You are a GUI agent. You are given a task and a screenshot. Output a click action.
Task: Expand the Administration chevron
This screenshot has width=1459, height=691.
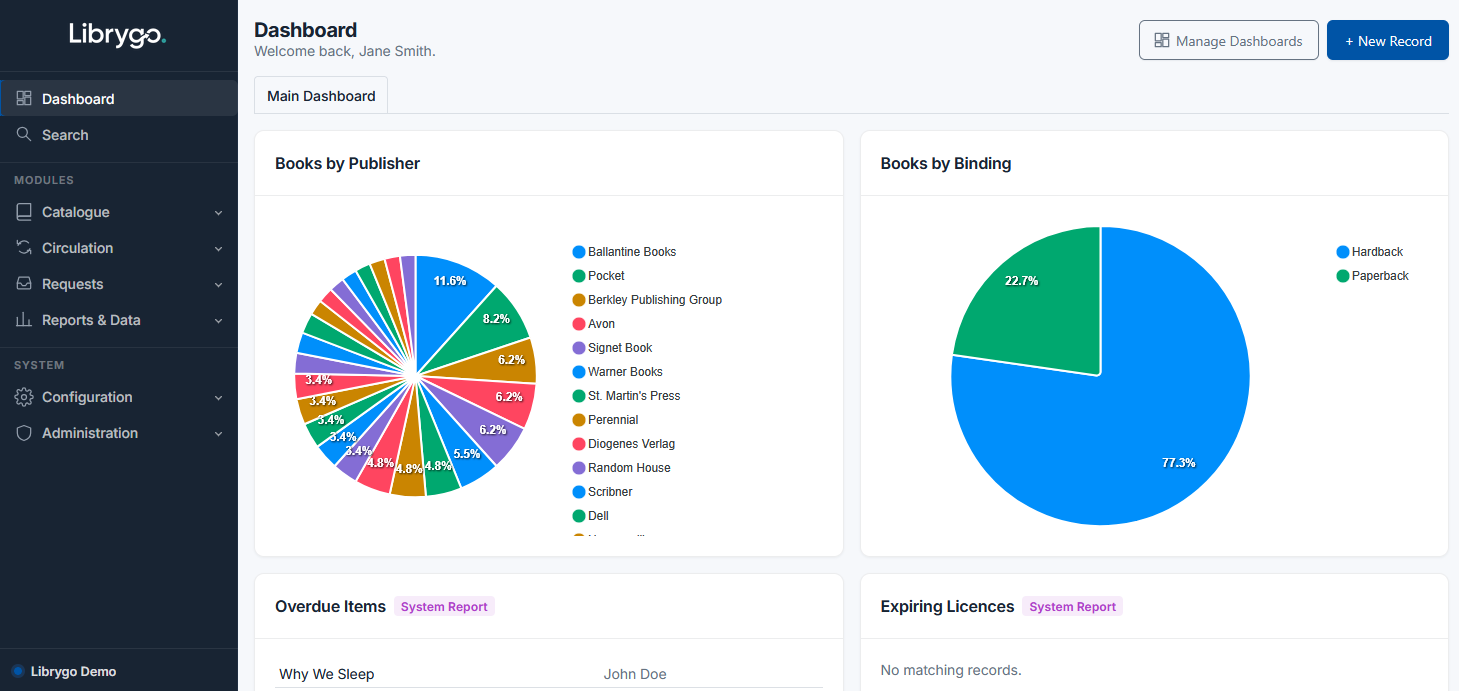click(218, 434)
